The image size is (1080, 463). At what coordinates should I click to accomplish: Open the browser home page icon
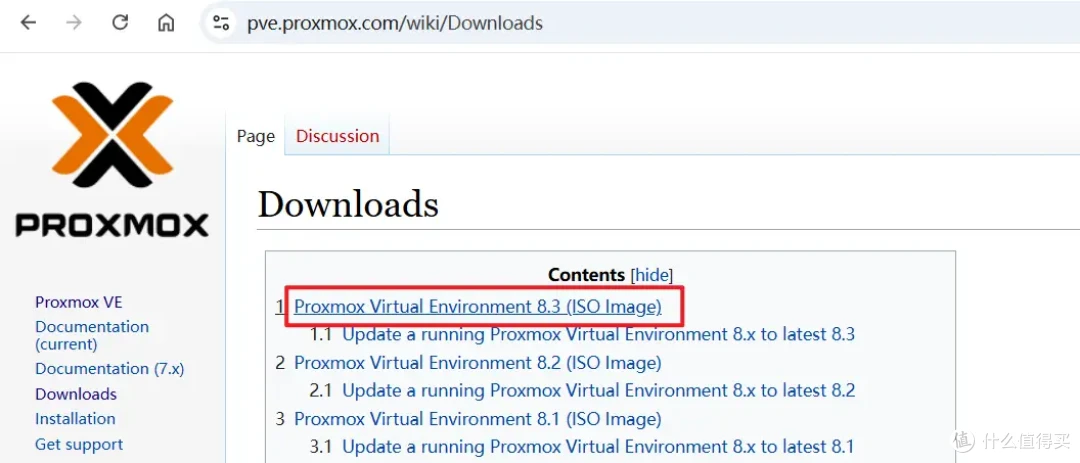coord(166,23)
